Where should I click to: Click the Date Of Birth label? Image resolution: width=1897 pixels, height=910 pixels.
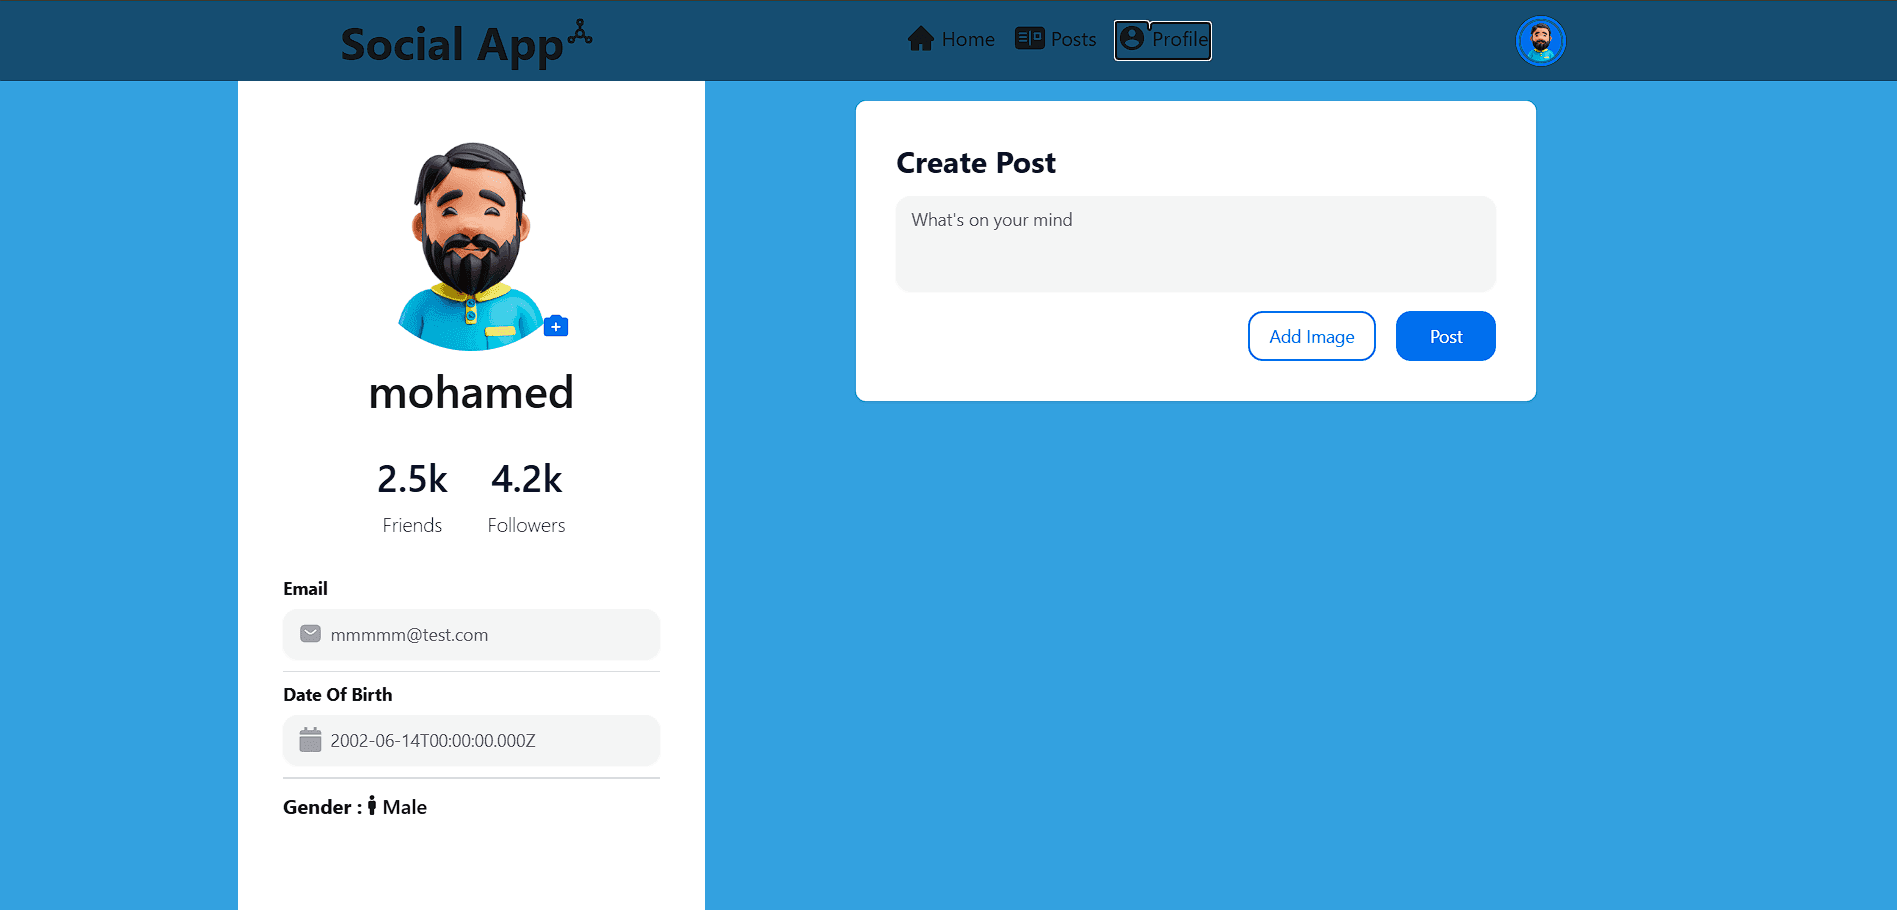click(x=338, y=695)
